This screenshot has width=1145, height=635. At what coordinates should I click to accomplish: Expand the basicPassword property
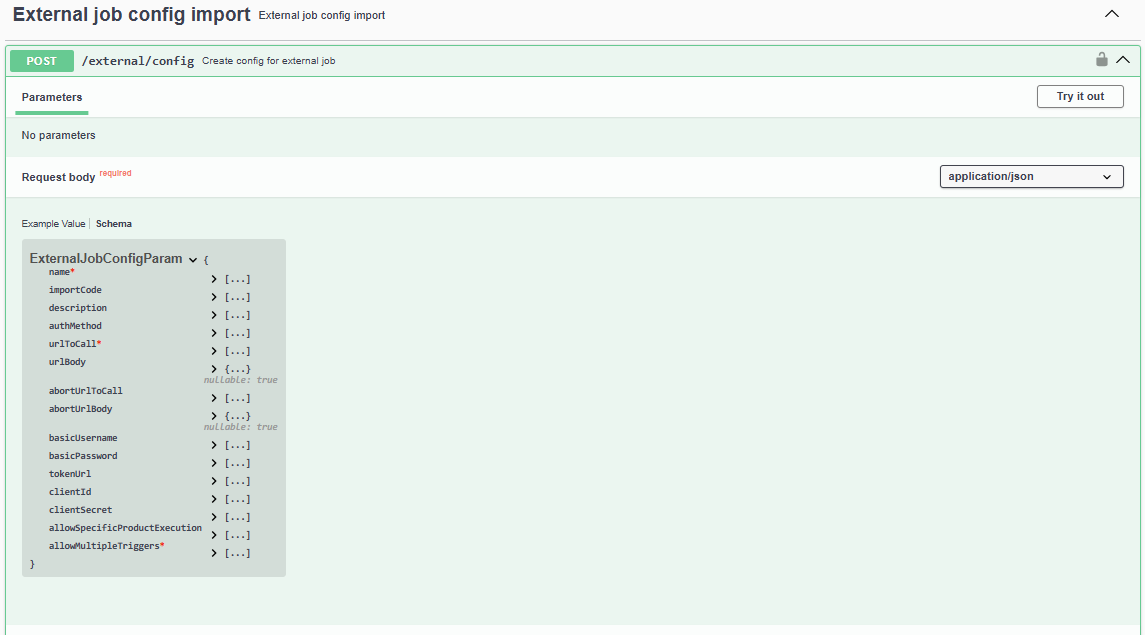(214, 463)
